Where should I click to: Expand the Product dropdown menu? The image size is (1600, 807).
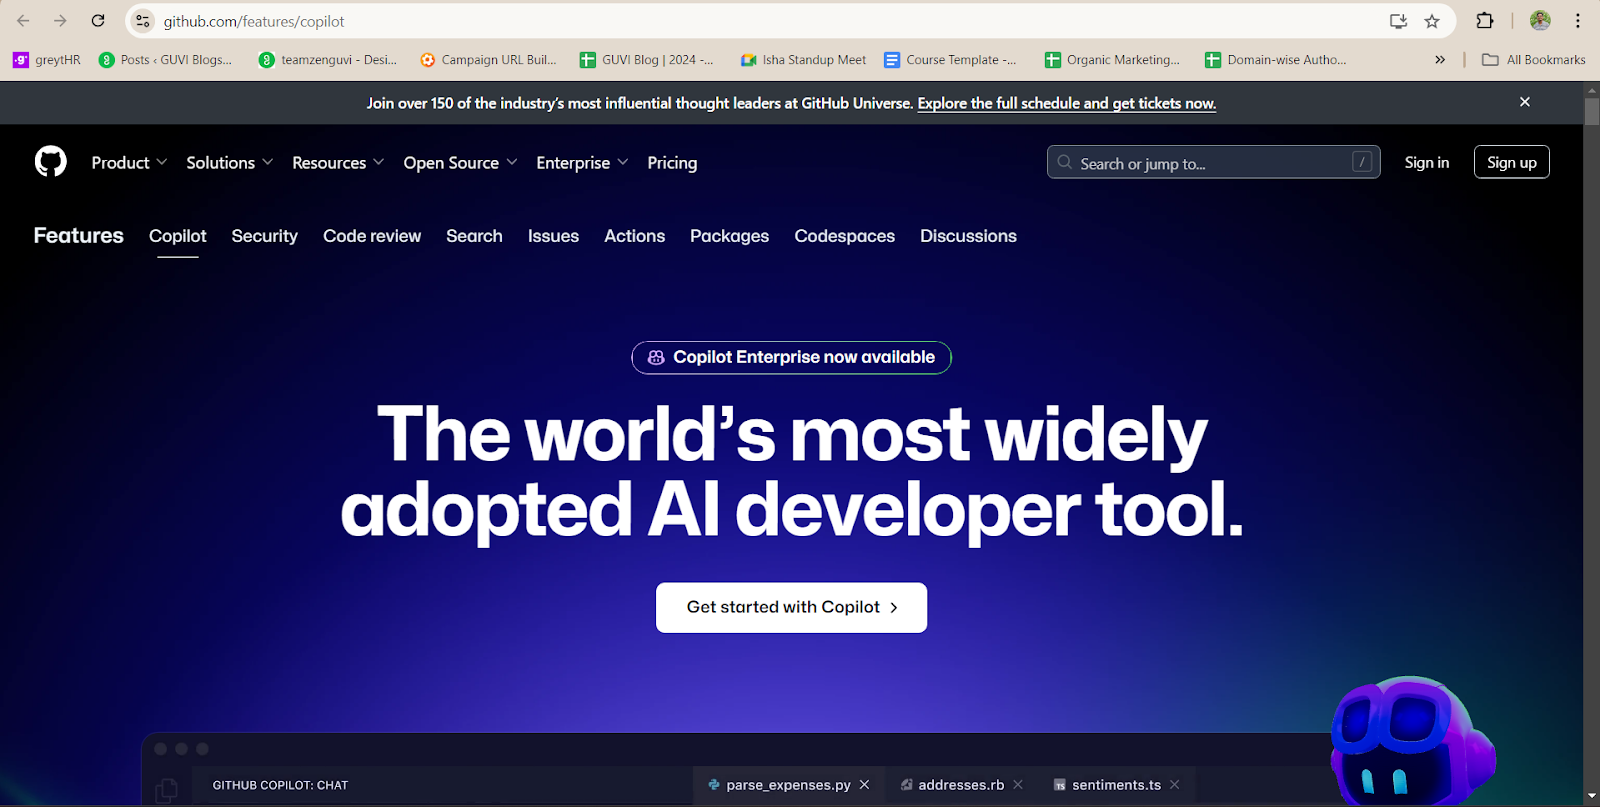(x=129, y=163)
